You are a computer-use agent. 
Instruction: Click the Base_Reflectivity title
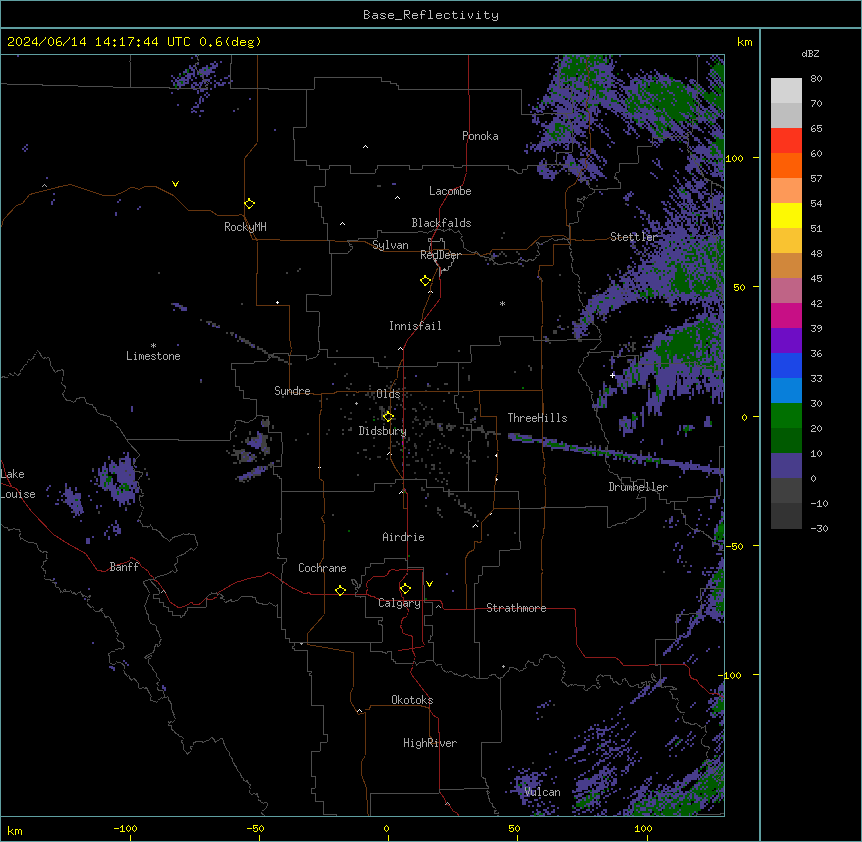(431, 15)
